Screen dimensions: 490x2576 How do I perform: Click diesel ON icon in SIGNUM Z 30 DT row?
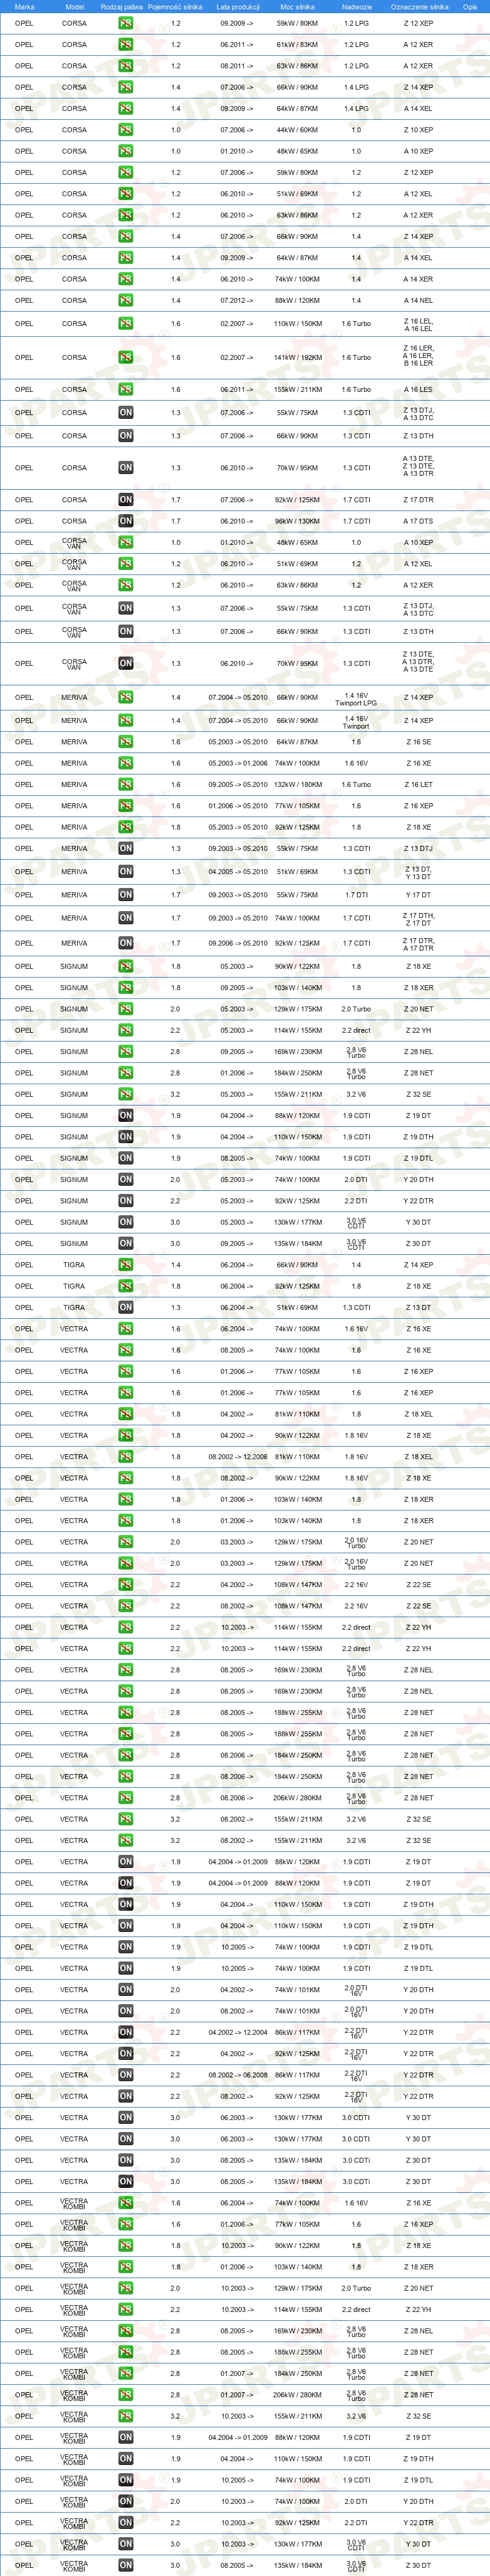[x=125, y=1243]
